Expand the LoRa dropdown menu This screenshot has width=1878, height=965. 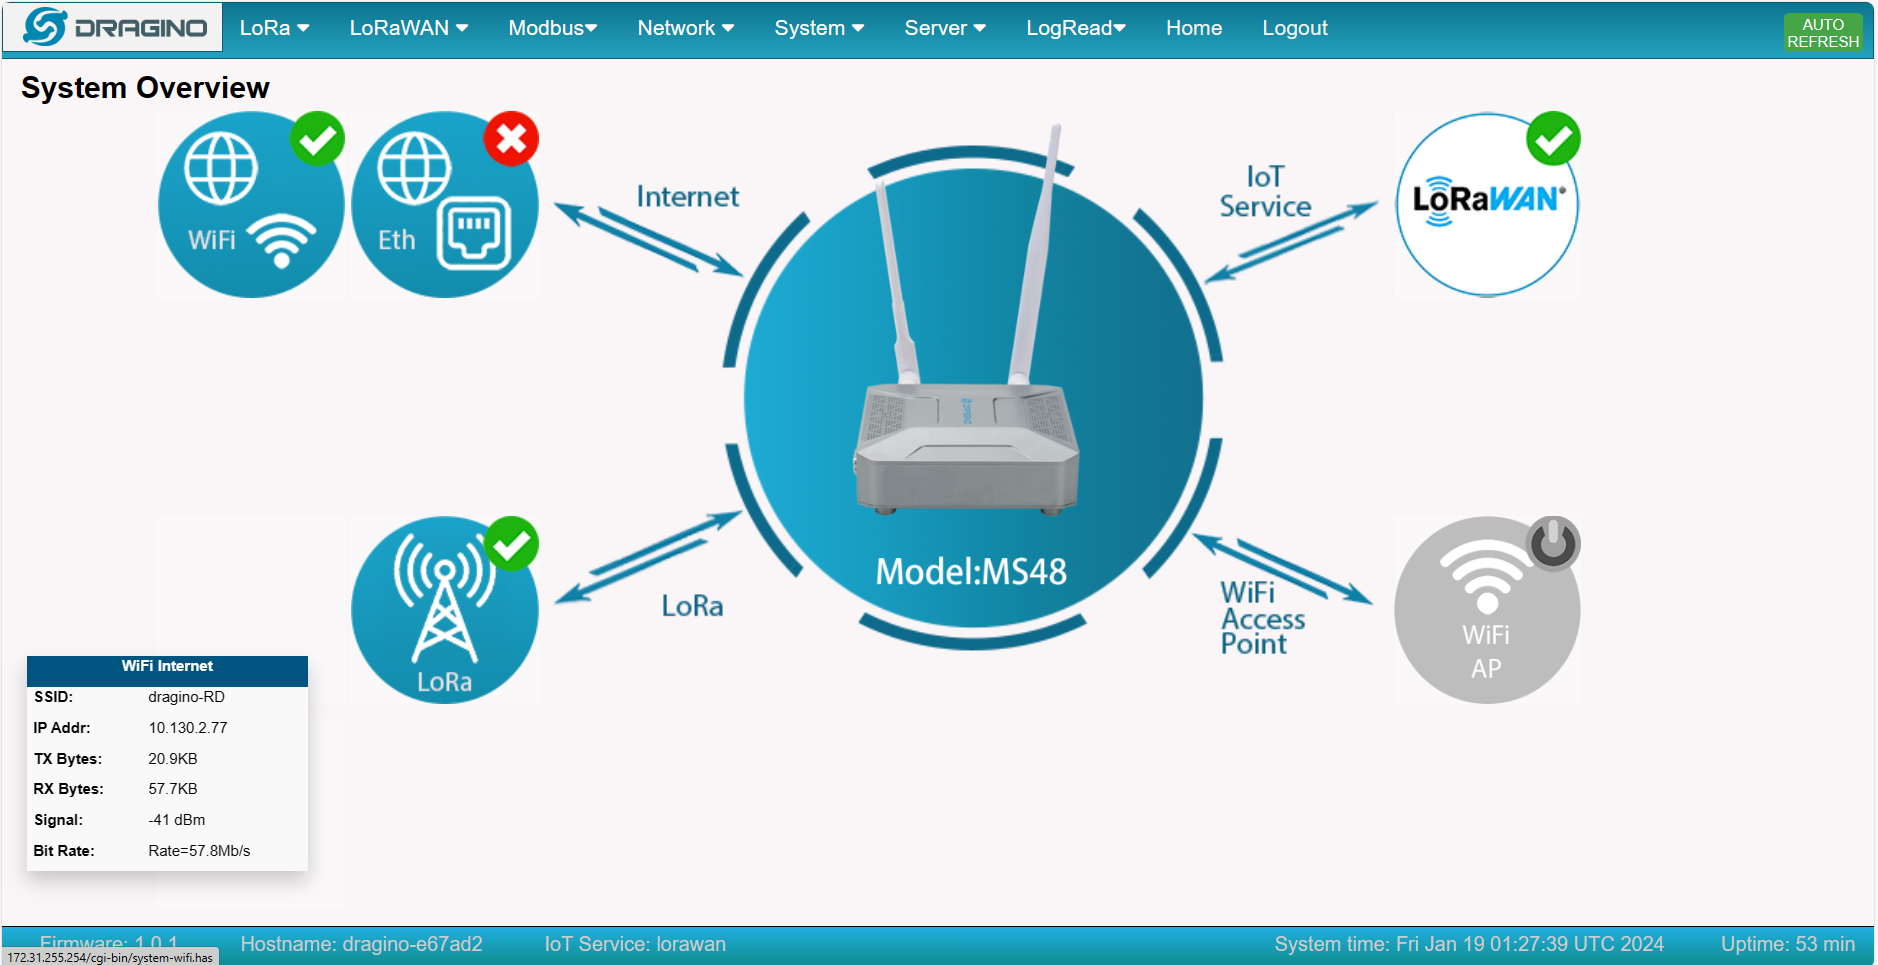(274, 28)
